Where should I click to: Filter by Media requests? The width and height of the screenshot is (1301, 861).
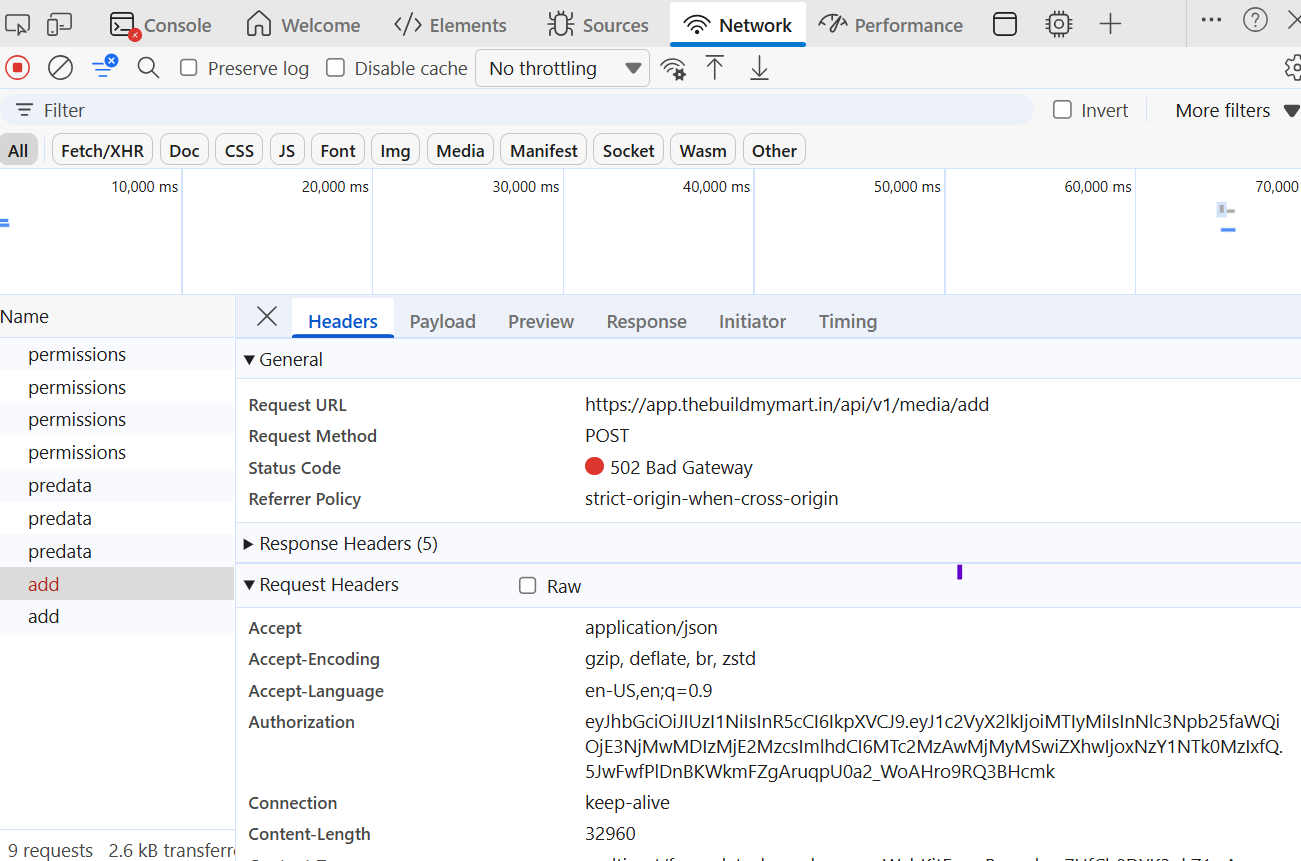coord(460,150)
